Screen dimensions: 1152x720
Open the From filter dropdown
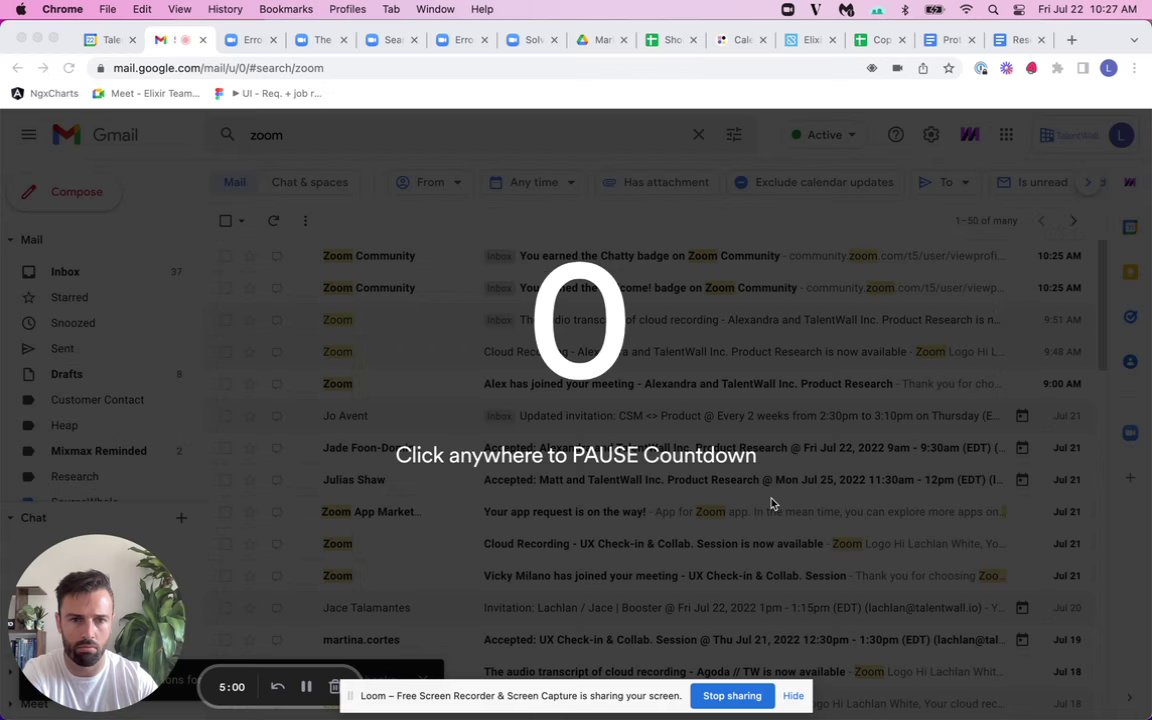(x=428, y=182)
